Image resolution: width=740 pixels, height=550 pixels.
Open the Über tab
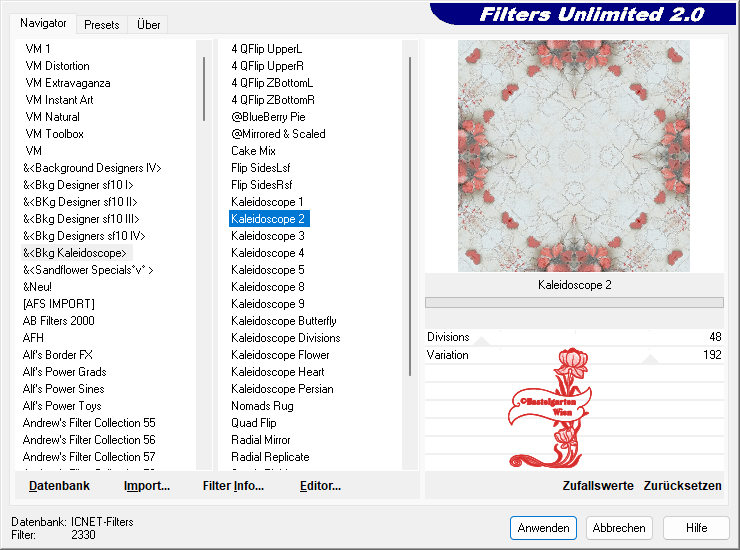[x=148, y=24]
